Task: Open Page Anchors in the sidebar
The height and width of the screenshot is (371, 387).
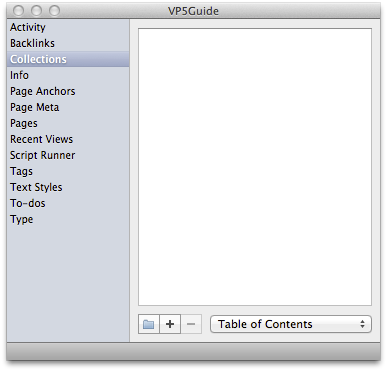Action: pos(68,91)
